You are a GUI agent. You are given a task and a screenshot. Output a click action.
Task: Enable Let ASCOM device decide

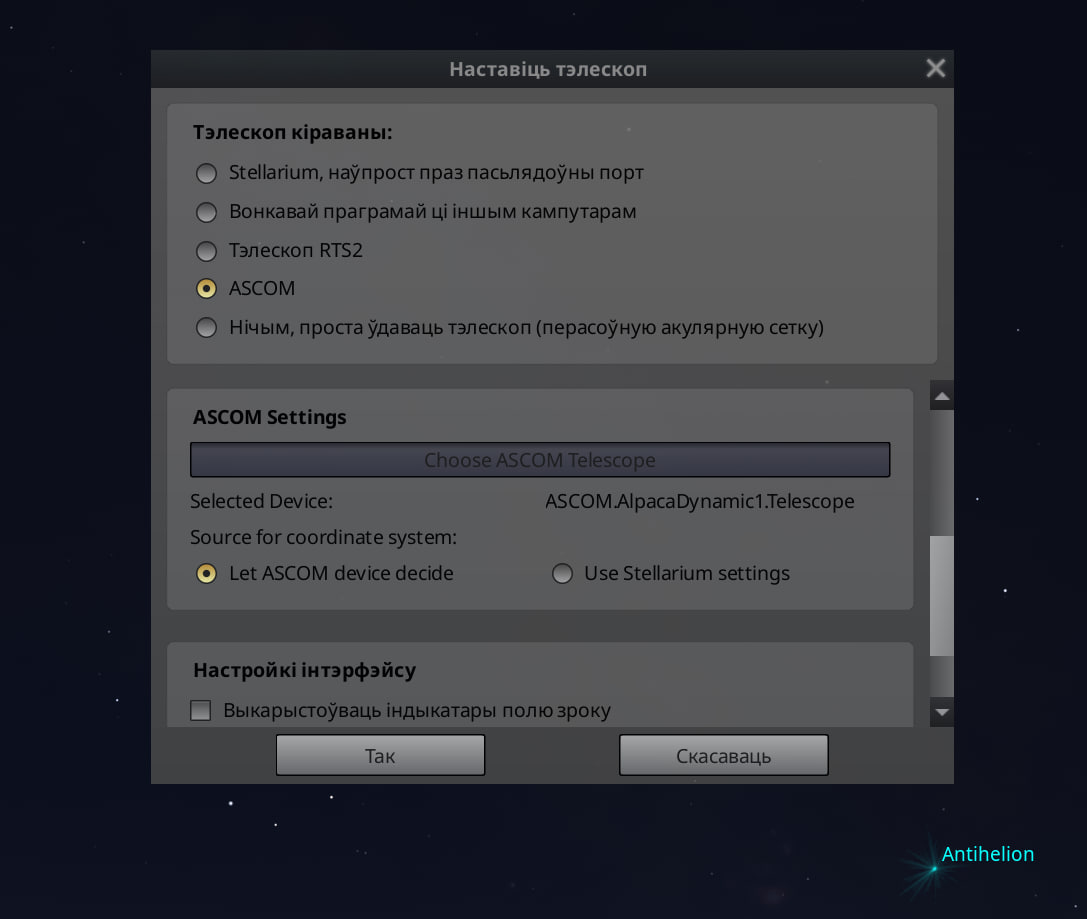coord(206,574)
